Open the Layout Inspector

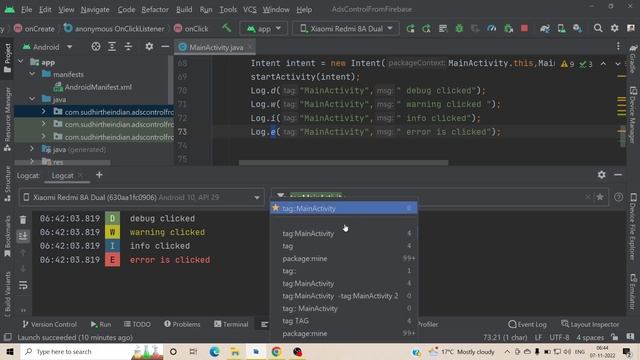590,324
